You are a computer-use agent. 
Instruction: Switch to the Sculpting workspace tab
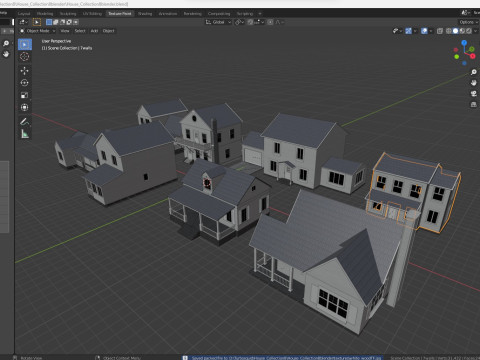(x=68, y=14)
